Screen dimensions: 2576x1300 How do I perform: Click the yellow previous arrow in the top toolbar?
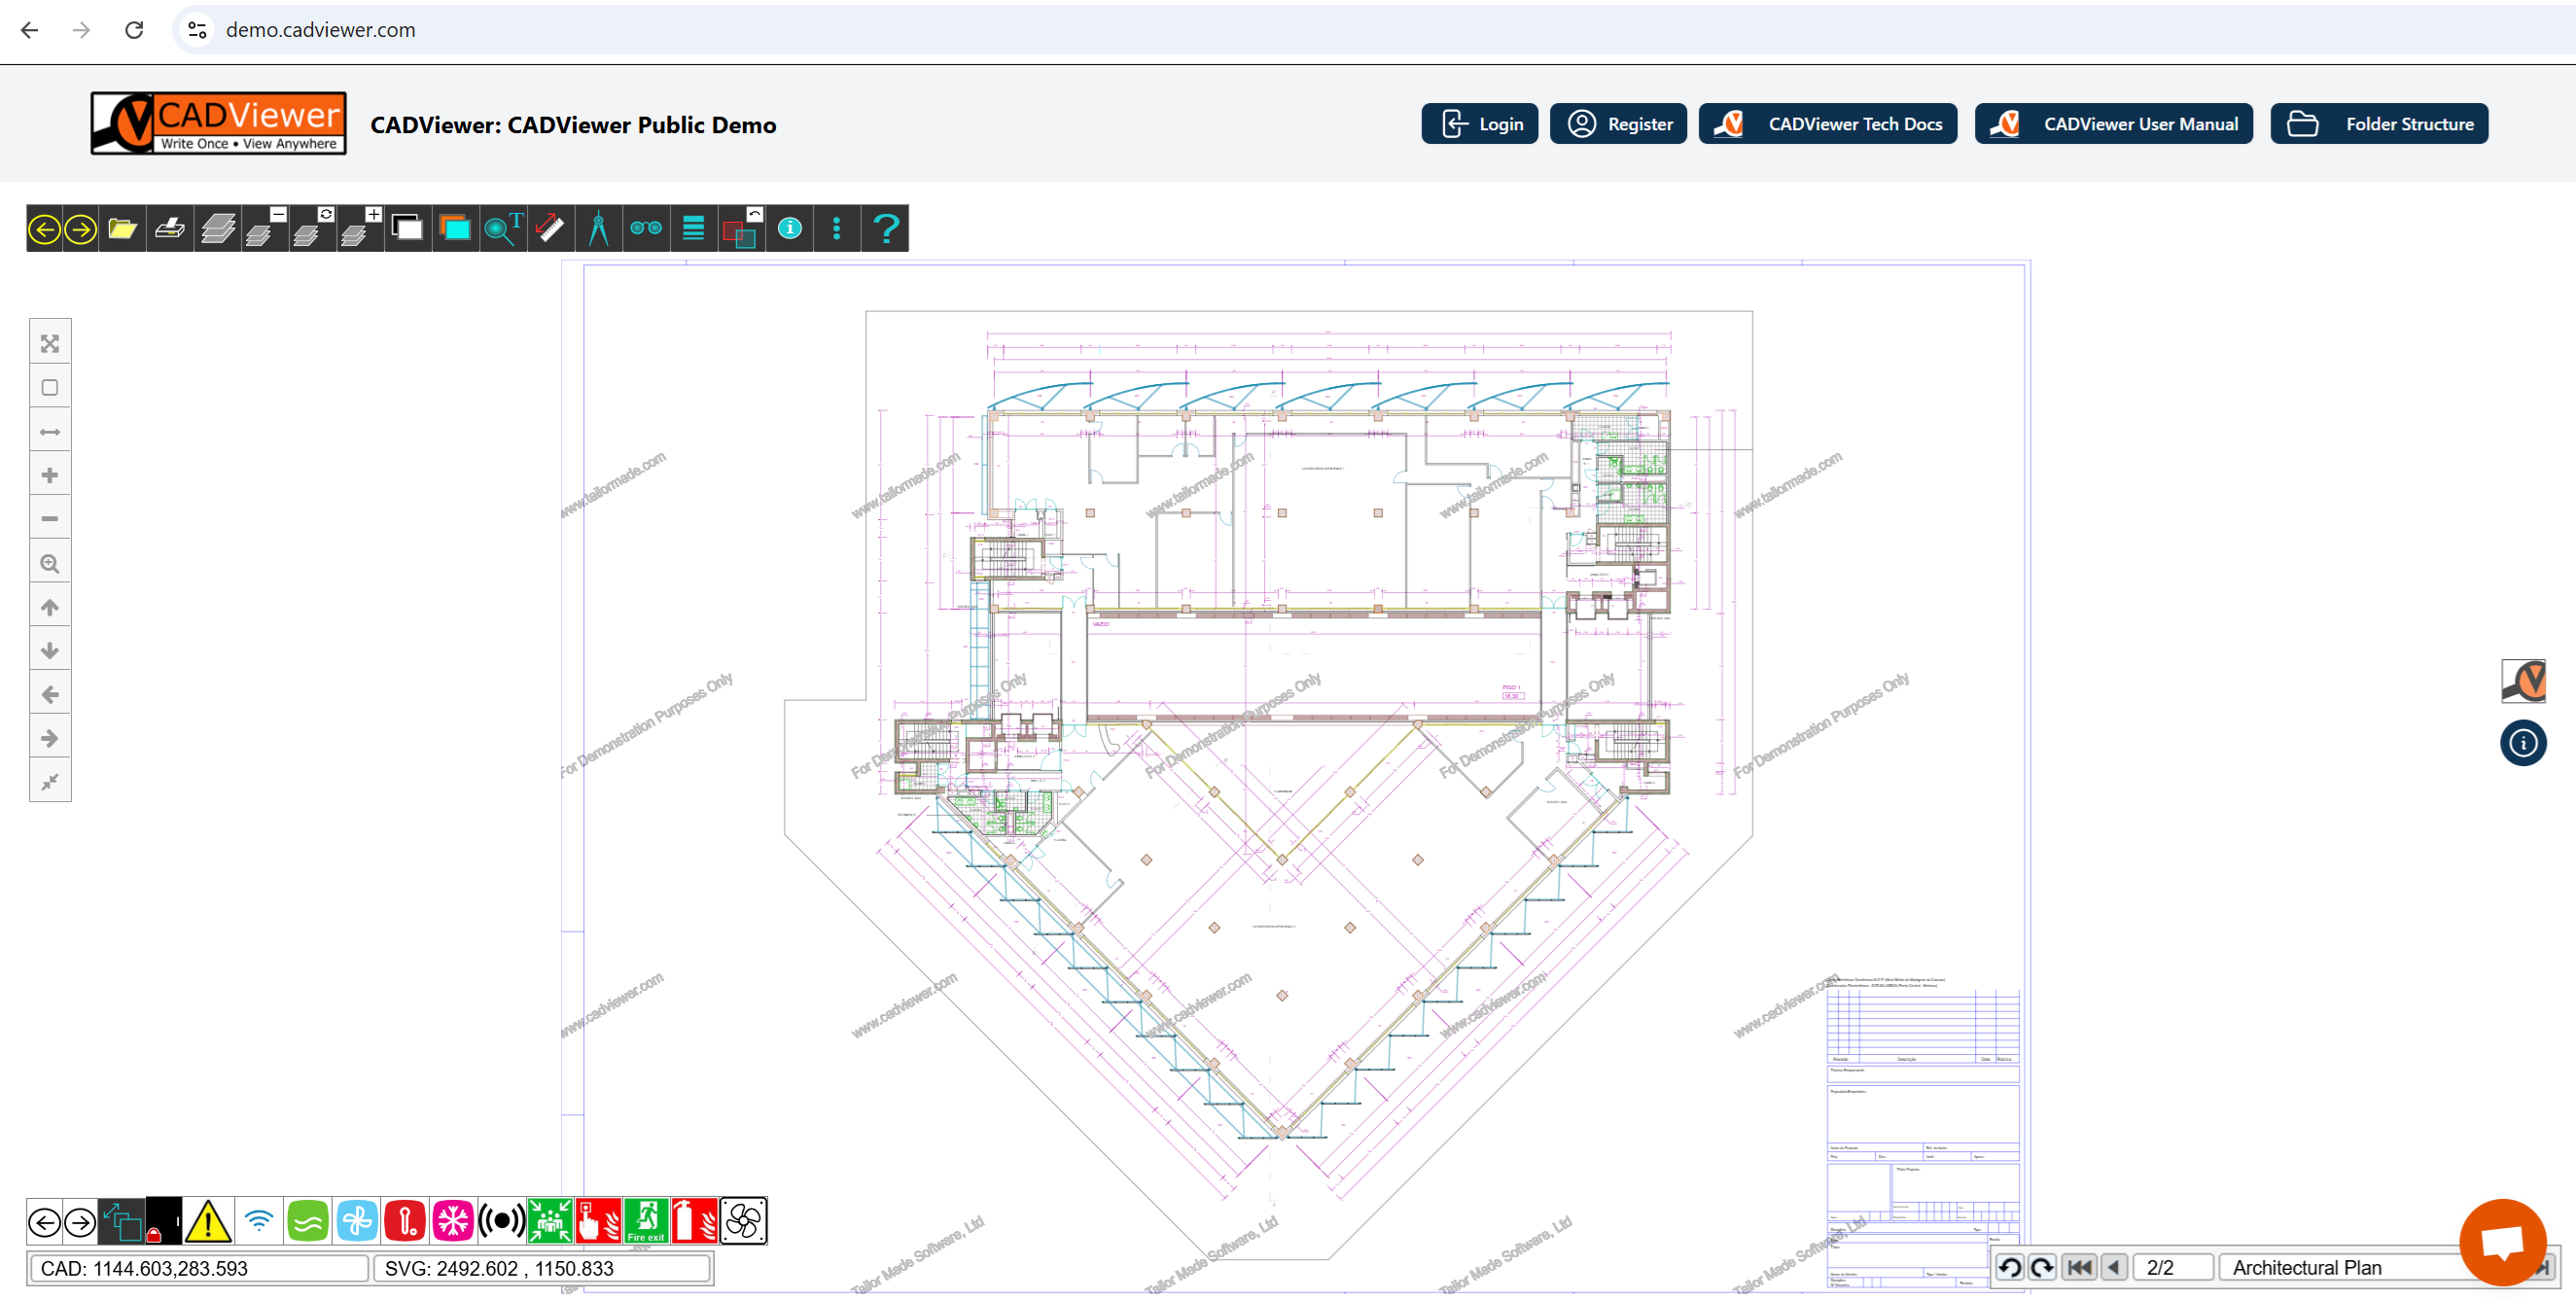click(x=44, y=229)
